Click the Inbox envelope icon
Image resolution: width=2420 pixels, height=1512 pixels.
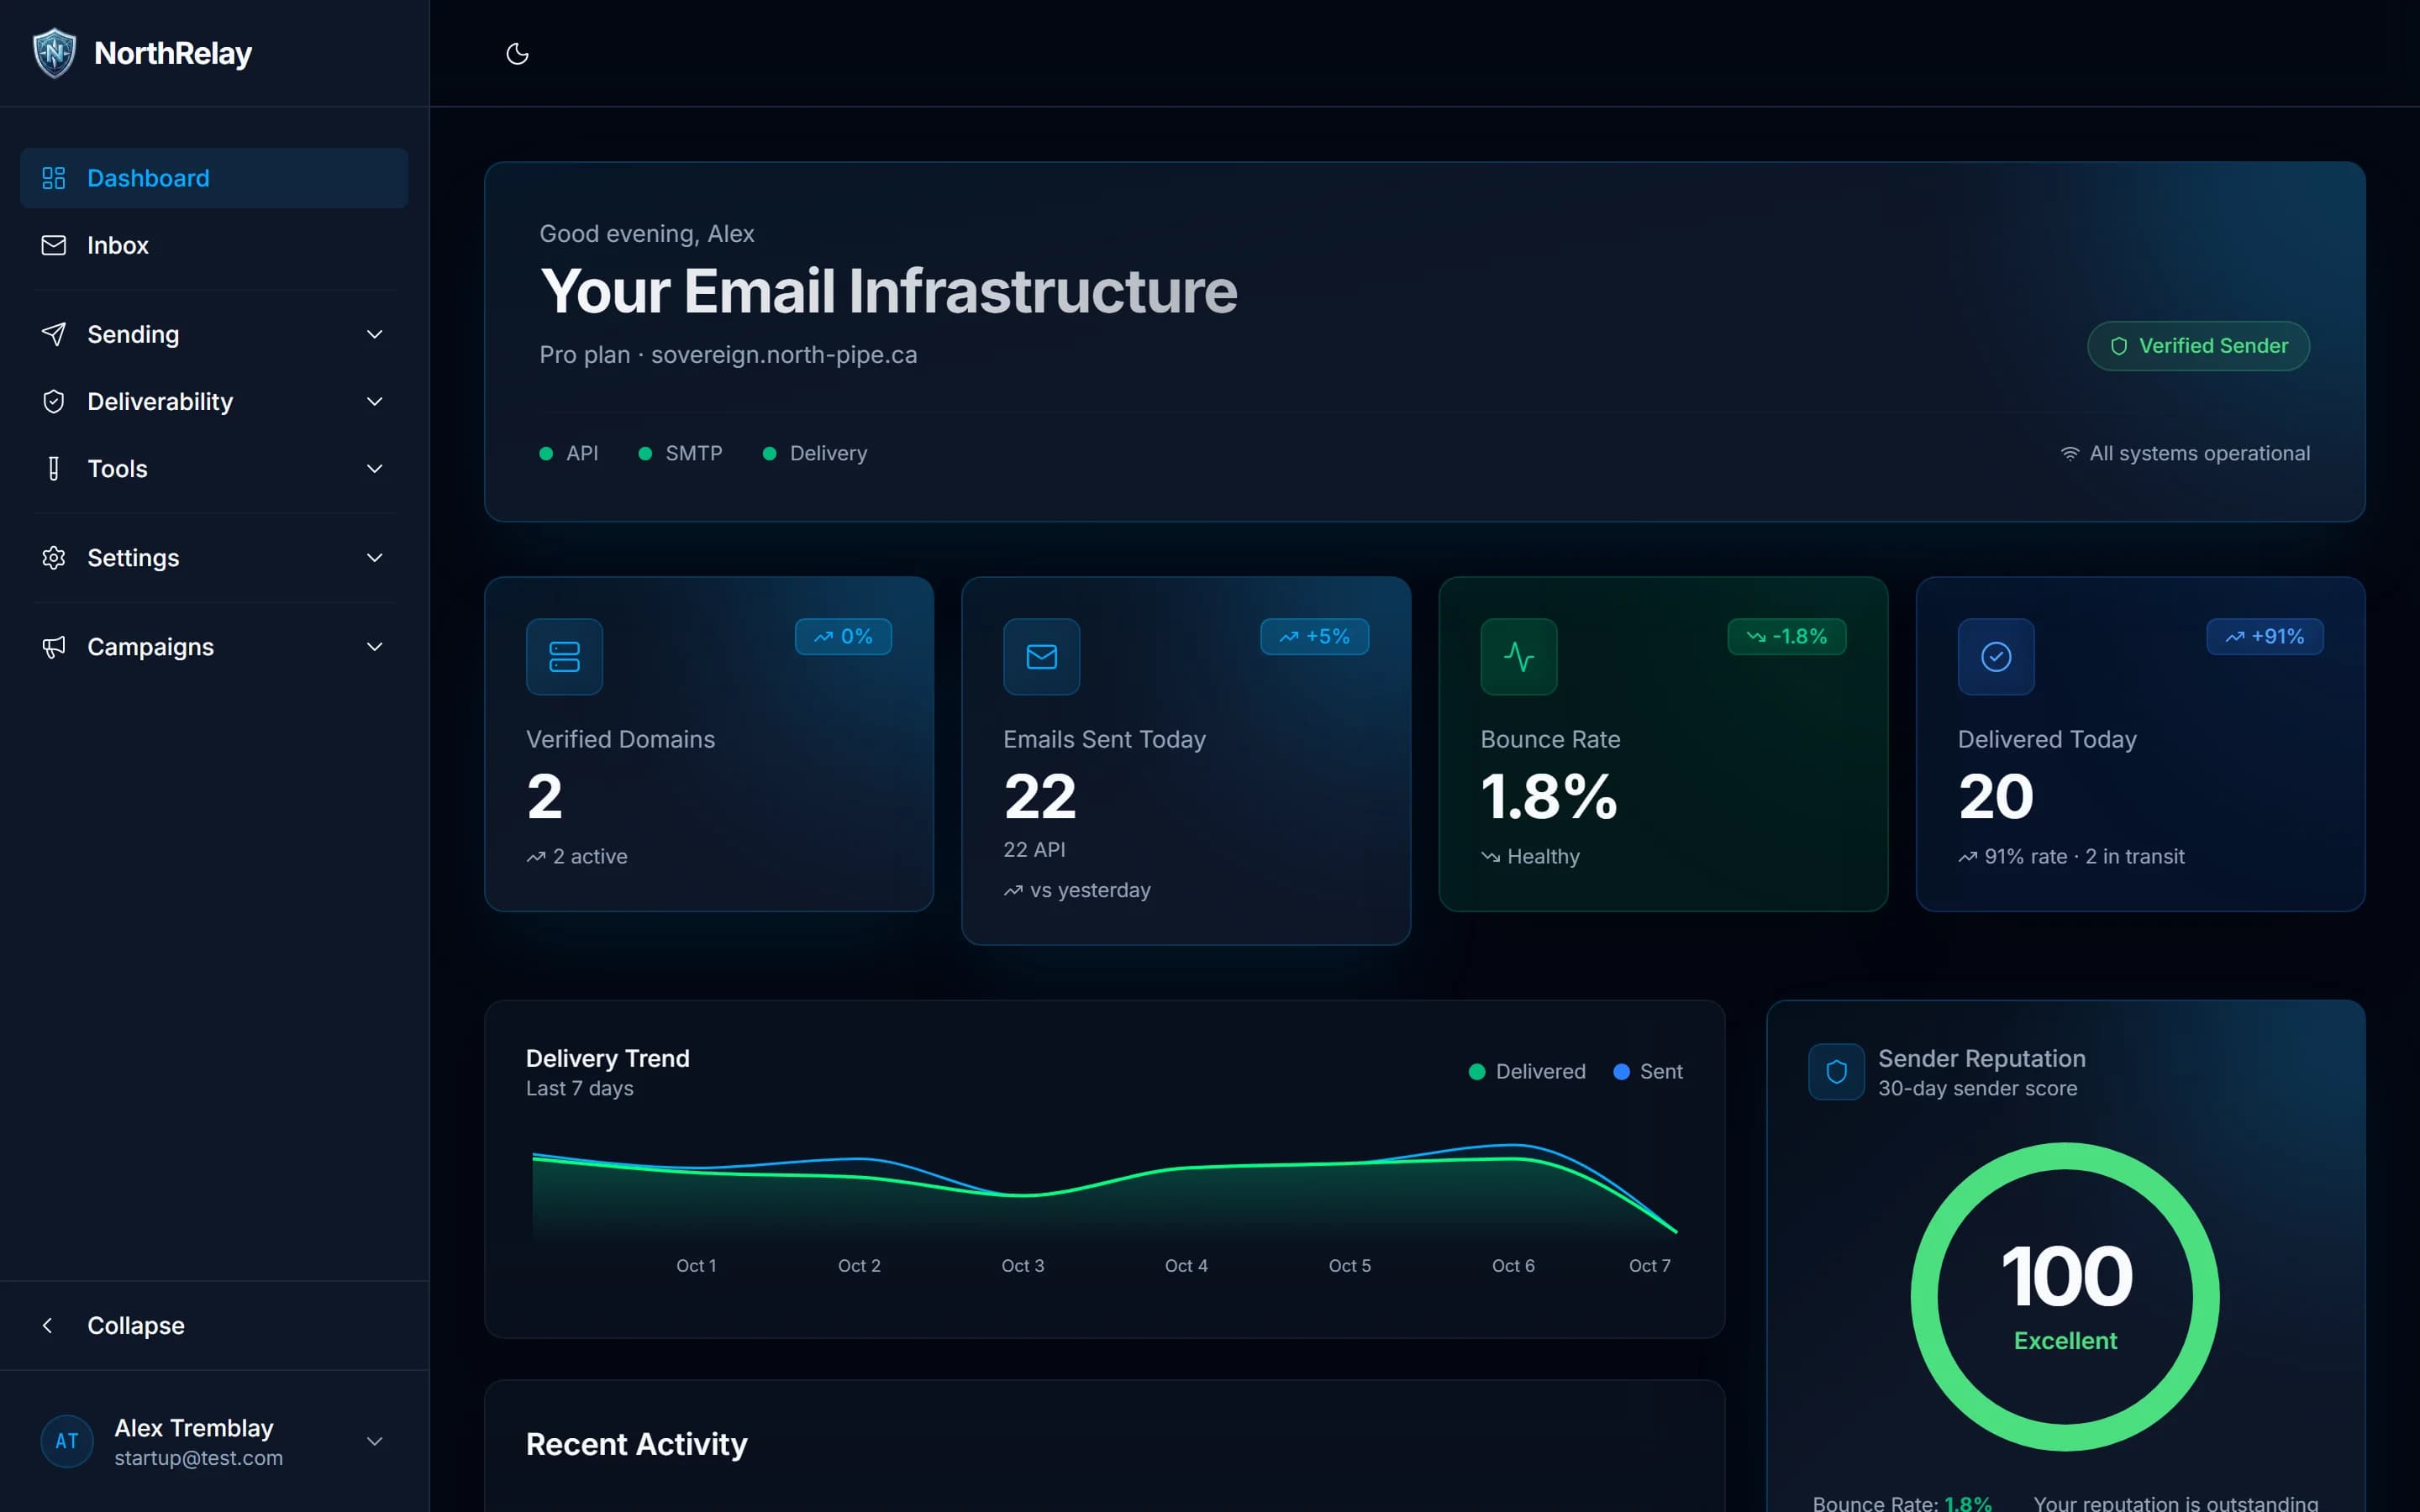click(54, 245)
